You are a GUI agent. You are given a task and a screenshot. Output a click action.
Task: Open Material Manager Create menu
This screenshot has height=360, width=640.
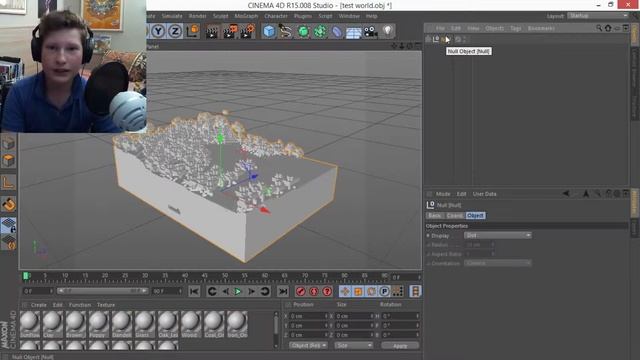[x=39, y=305]
